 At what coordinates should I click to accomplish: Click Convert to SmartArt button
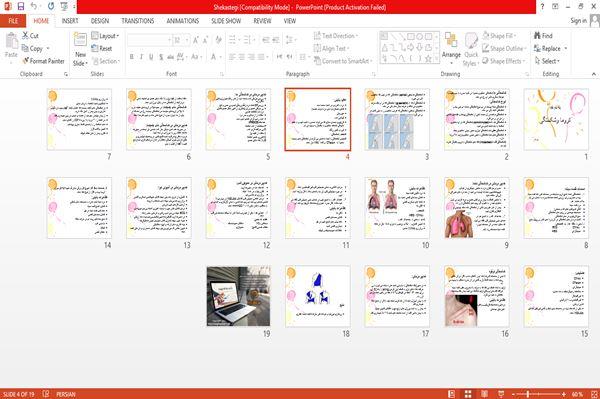click(342, 61)
